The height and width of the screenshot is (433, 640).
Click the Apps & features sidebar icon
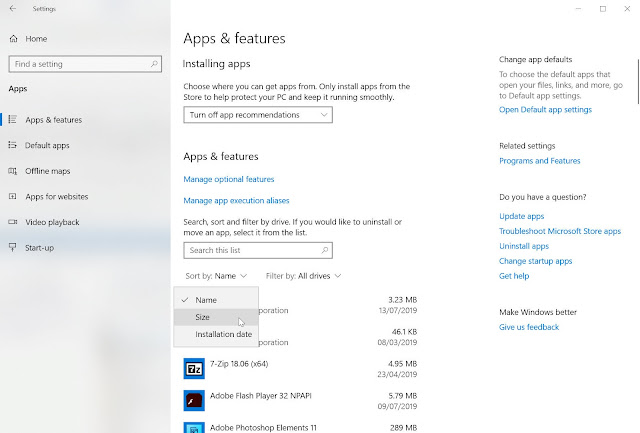point(12,119)
